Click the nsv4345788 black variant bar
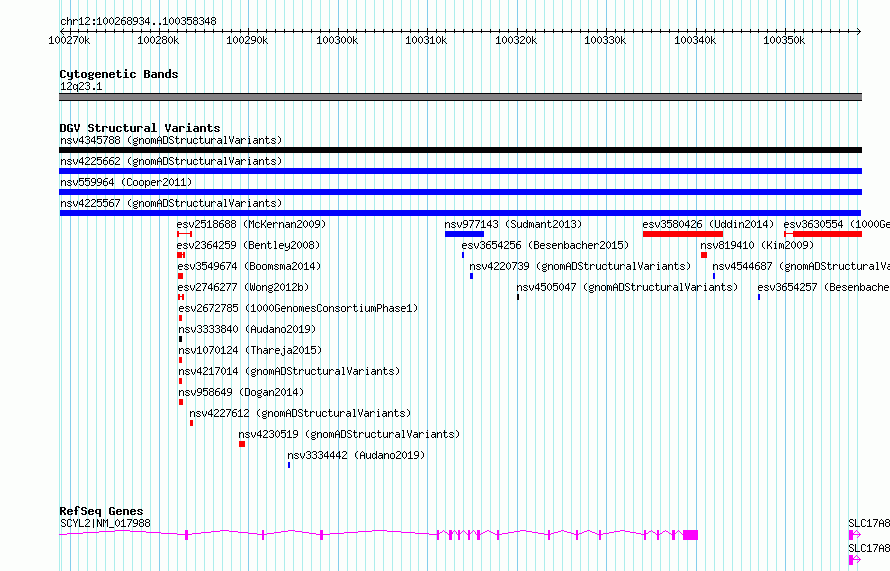 (460, 150)
